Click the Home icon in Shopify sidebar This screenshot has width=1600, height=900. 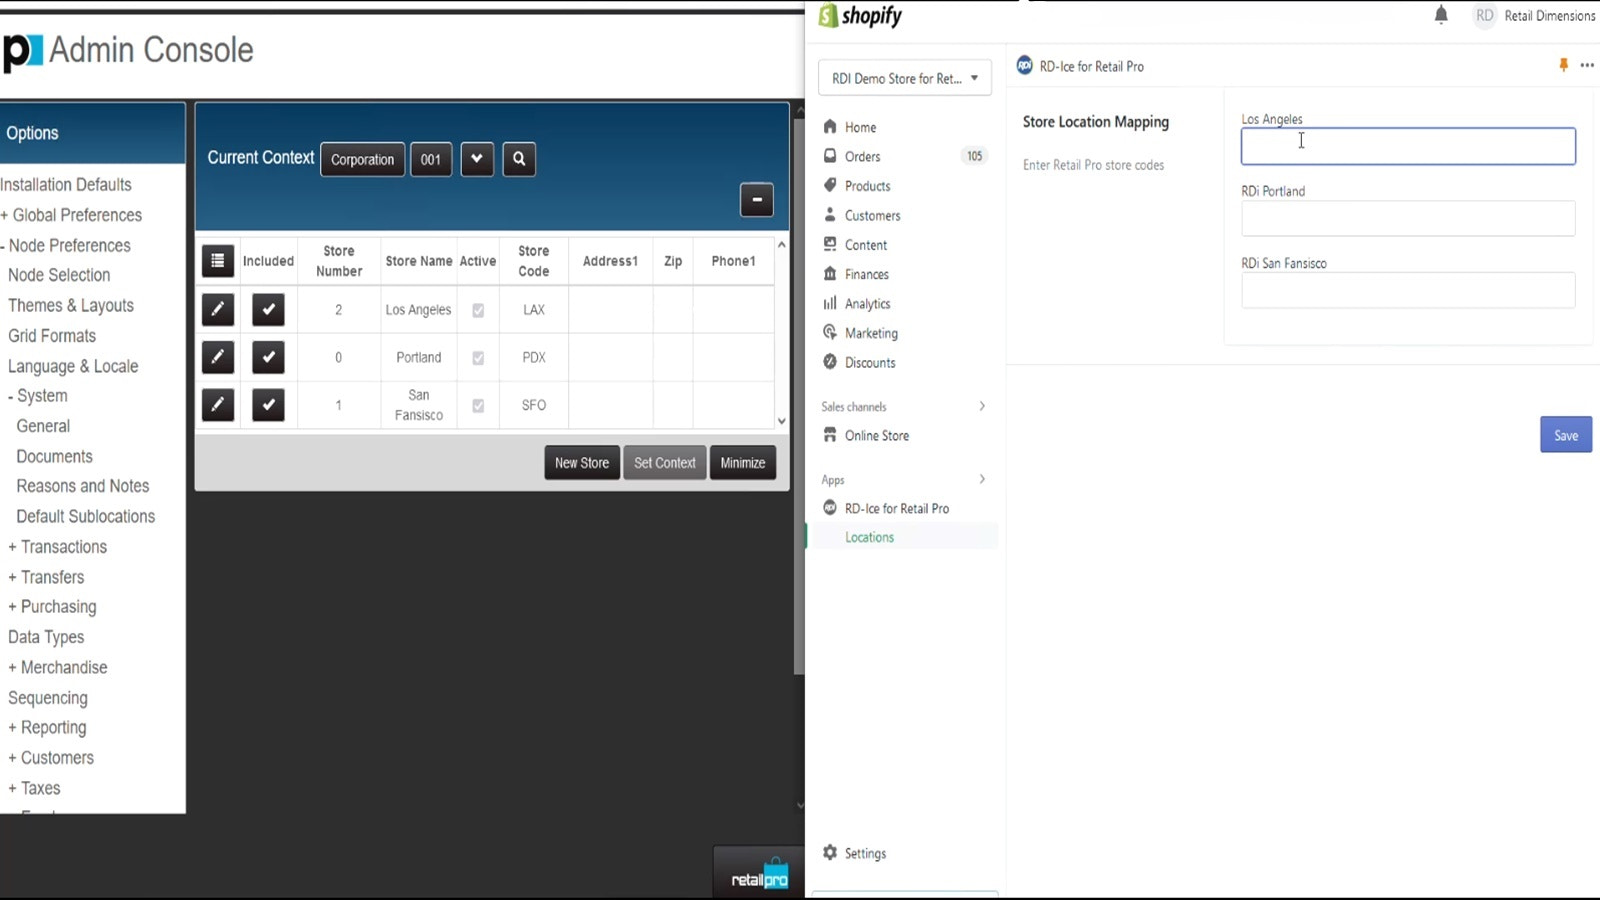830,127
